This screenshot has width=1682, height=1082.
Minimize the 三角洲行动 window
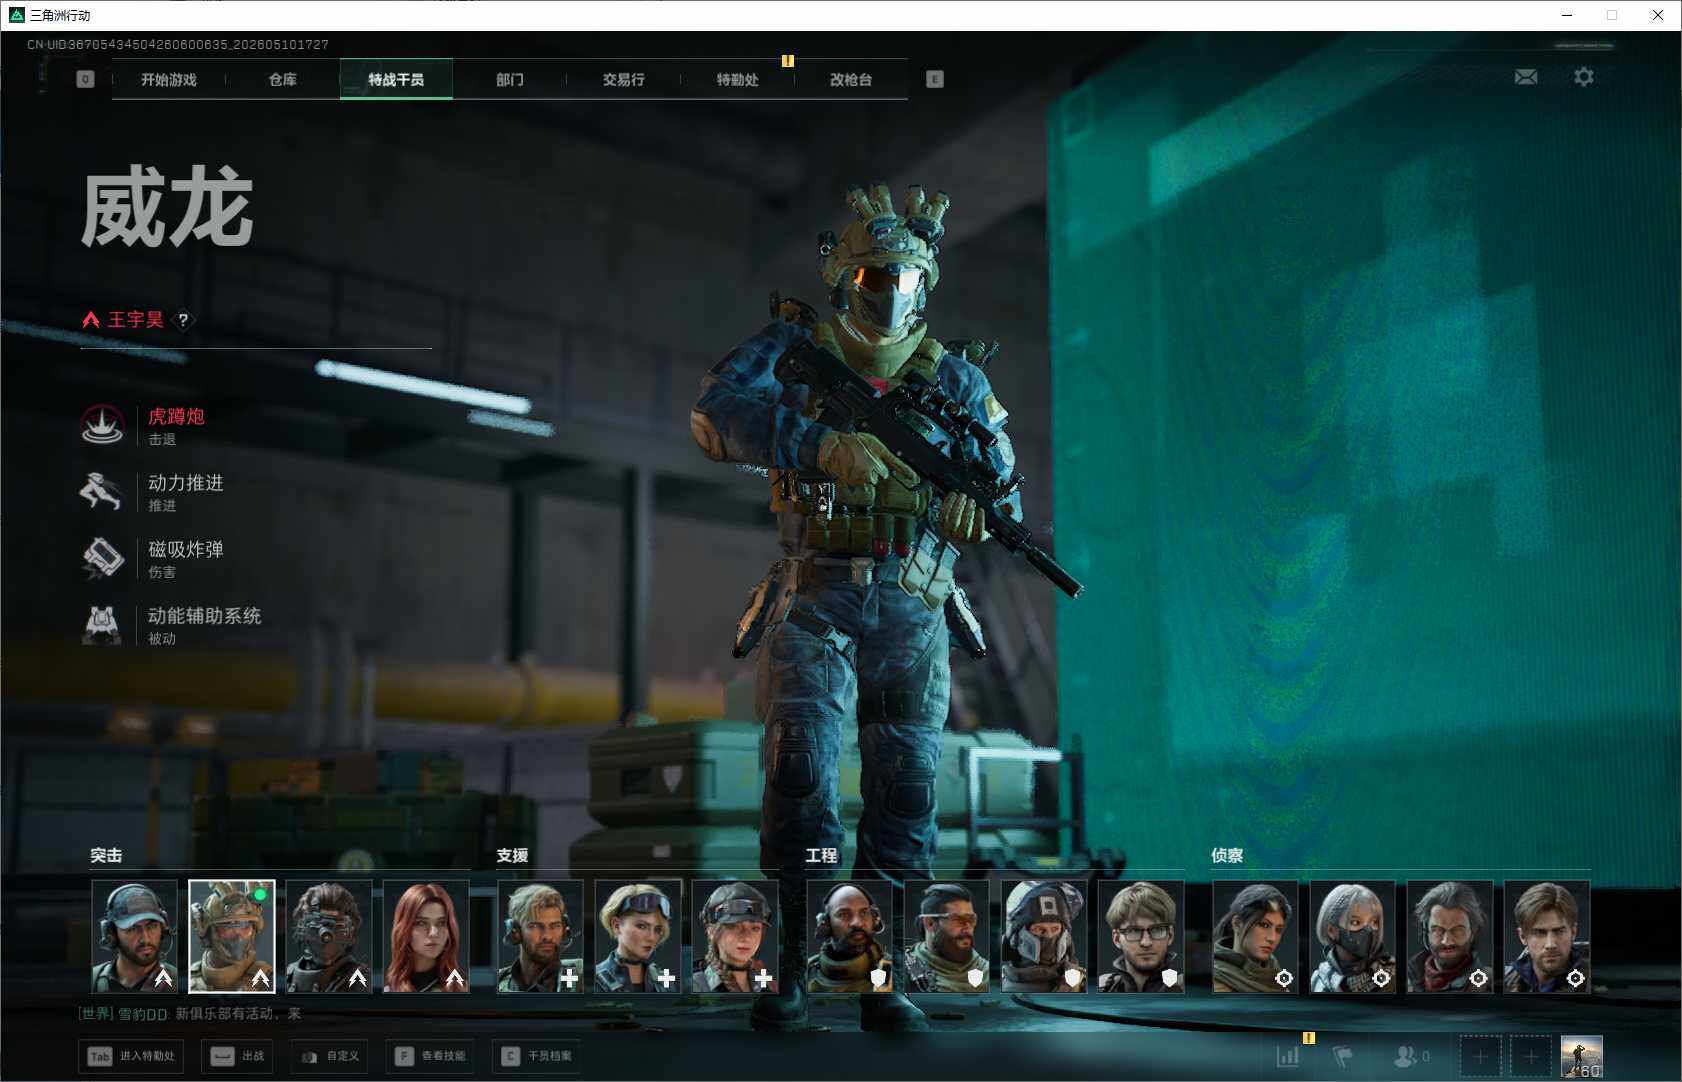click(x=1567, y=15)
